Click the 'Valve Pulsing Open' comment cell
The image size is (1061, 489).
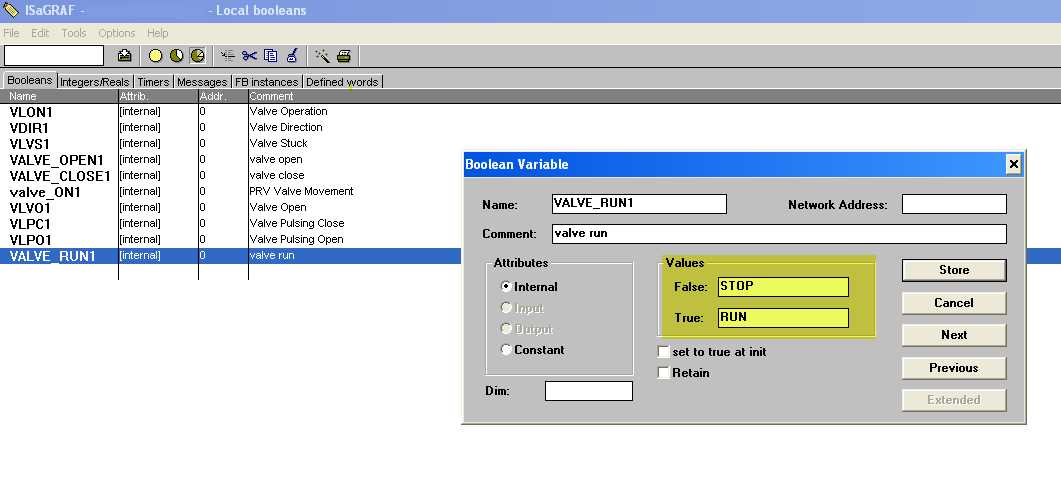(x=296, y=239)
